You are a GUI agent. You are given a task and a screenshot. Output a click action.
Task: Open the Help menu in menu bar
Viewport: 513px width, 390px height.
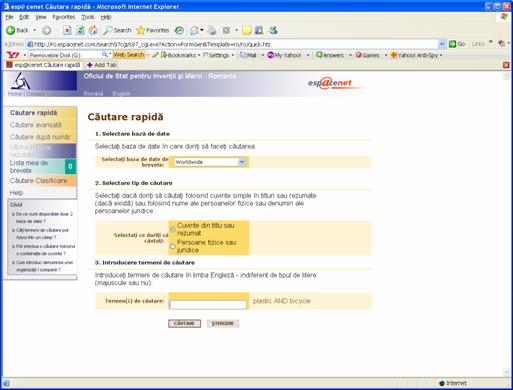coord(106,17)
